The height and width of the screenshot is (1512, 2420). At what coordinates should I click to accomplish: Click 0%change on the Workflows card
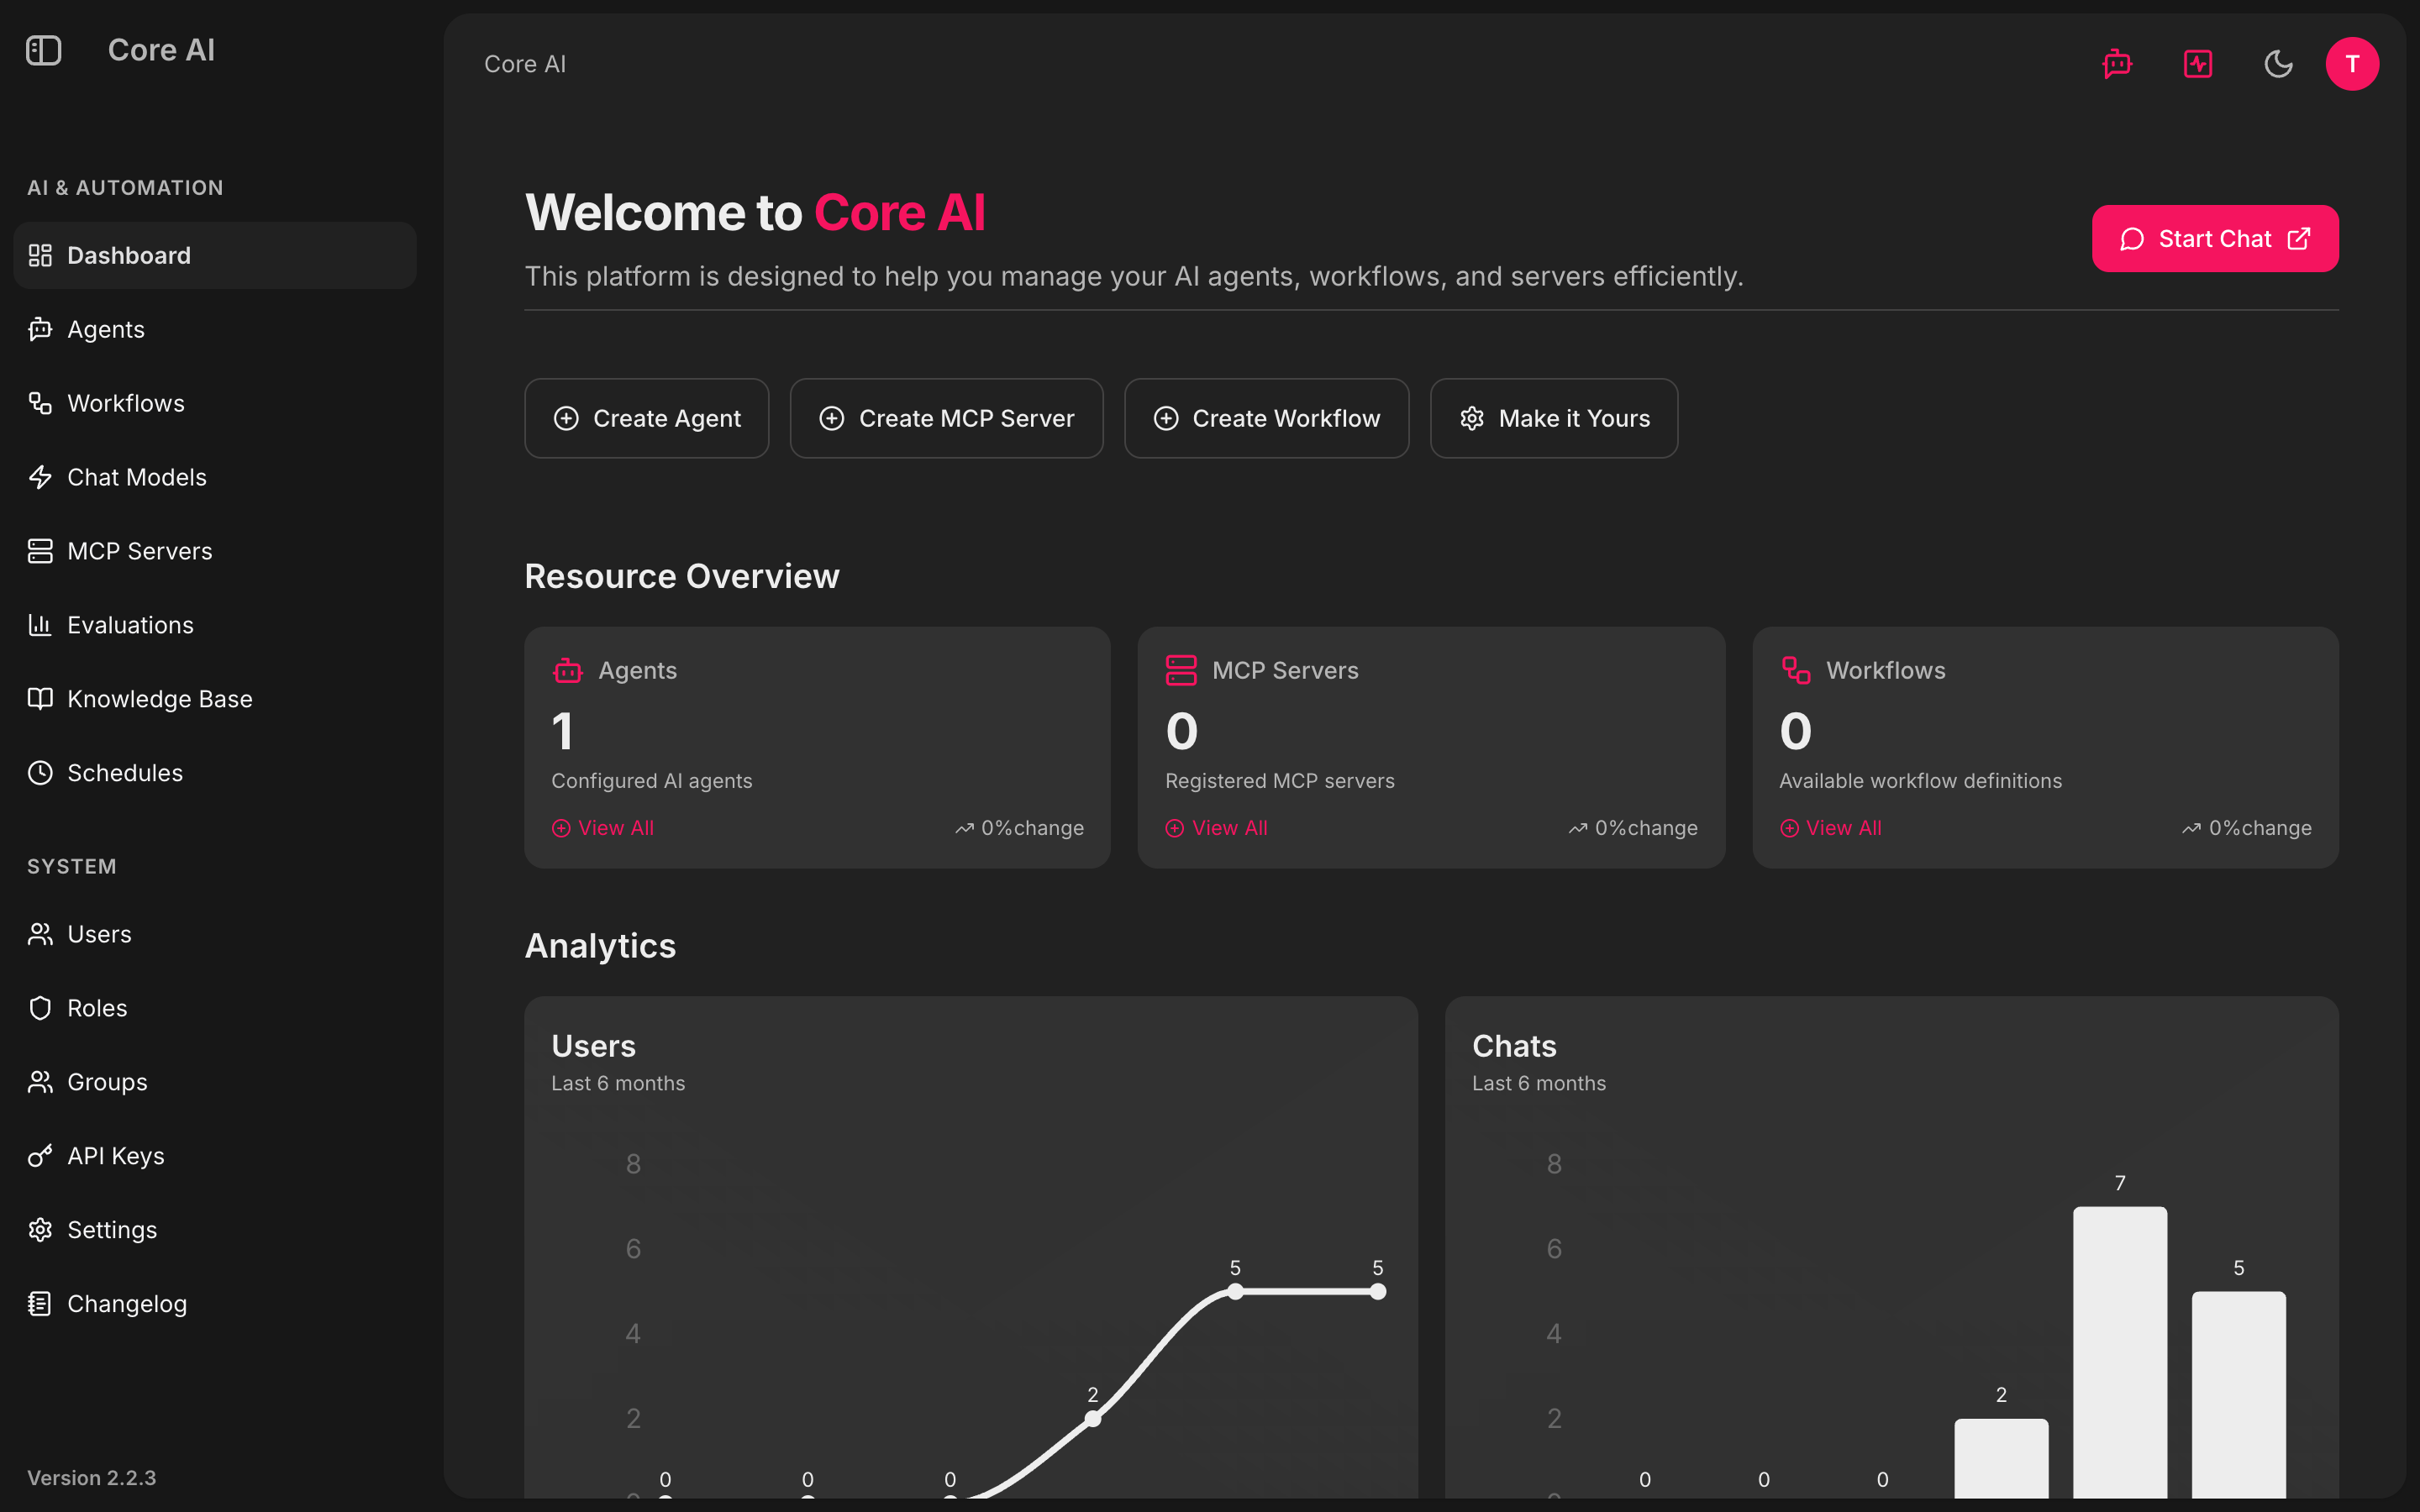2247,828
